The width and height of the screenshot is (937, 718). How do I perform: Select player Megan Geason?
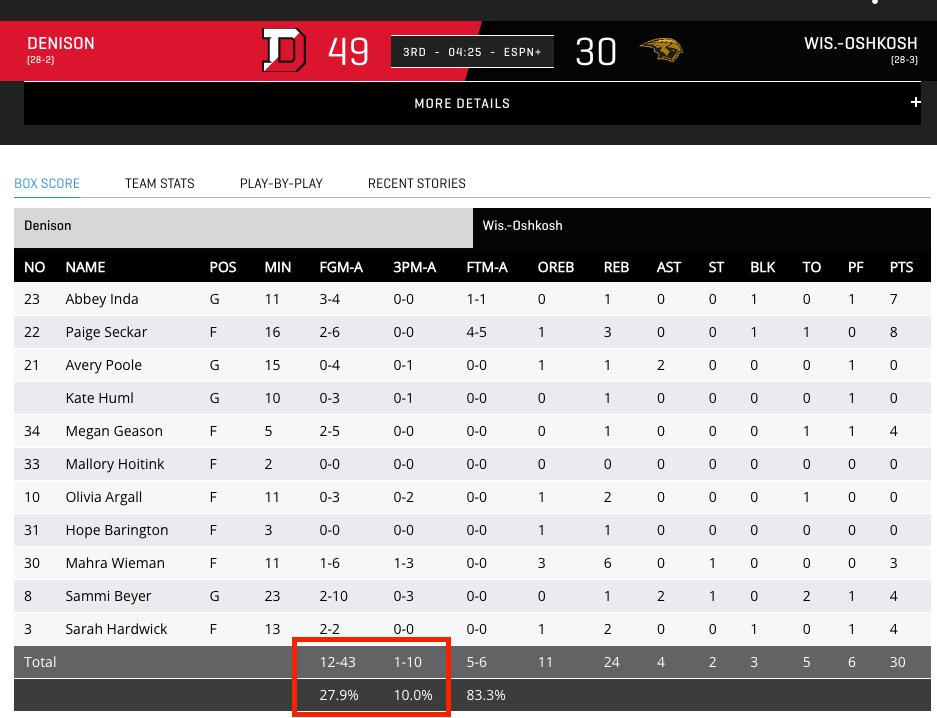pos(114,431)
